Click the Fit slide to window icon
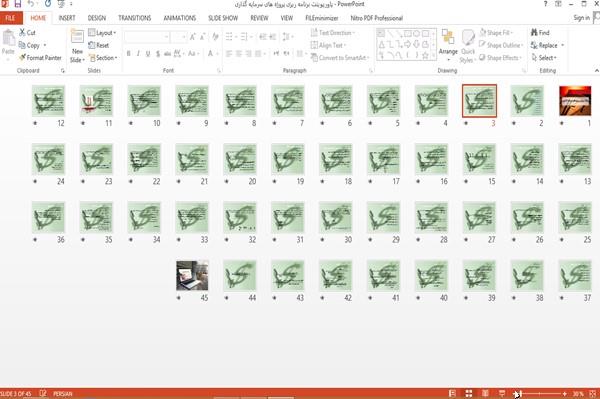The image size is (600, 399). pyautogui.click(x=593, y=394)
